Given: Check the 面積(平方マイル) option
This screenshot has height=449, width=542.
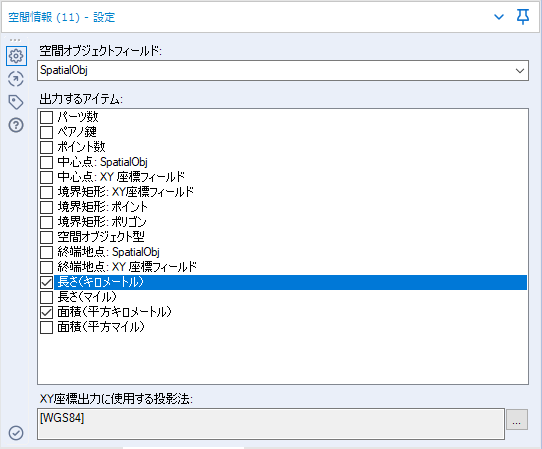Looking at the screenshot, I should pyautogui.click(x=46, y=327).
